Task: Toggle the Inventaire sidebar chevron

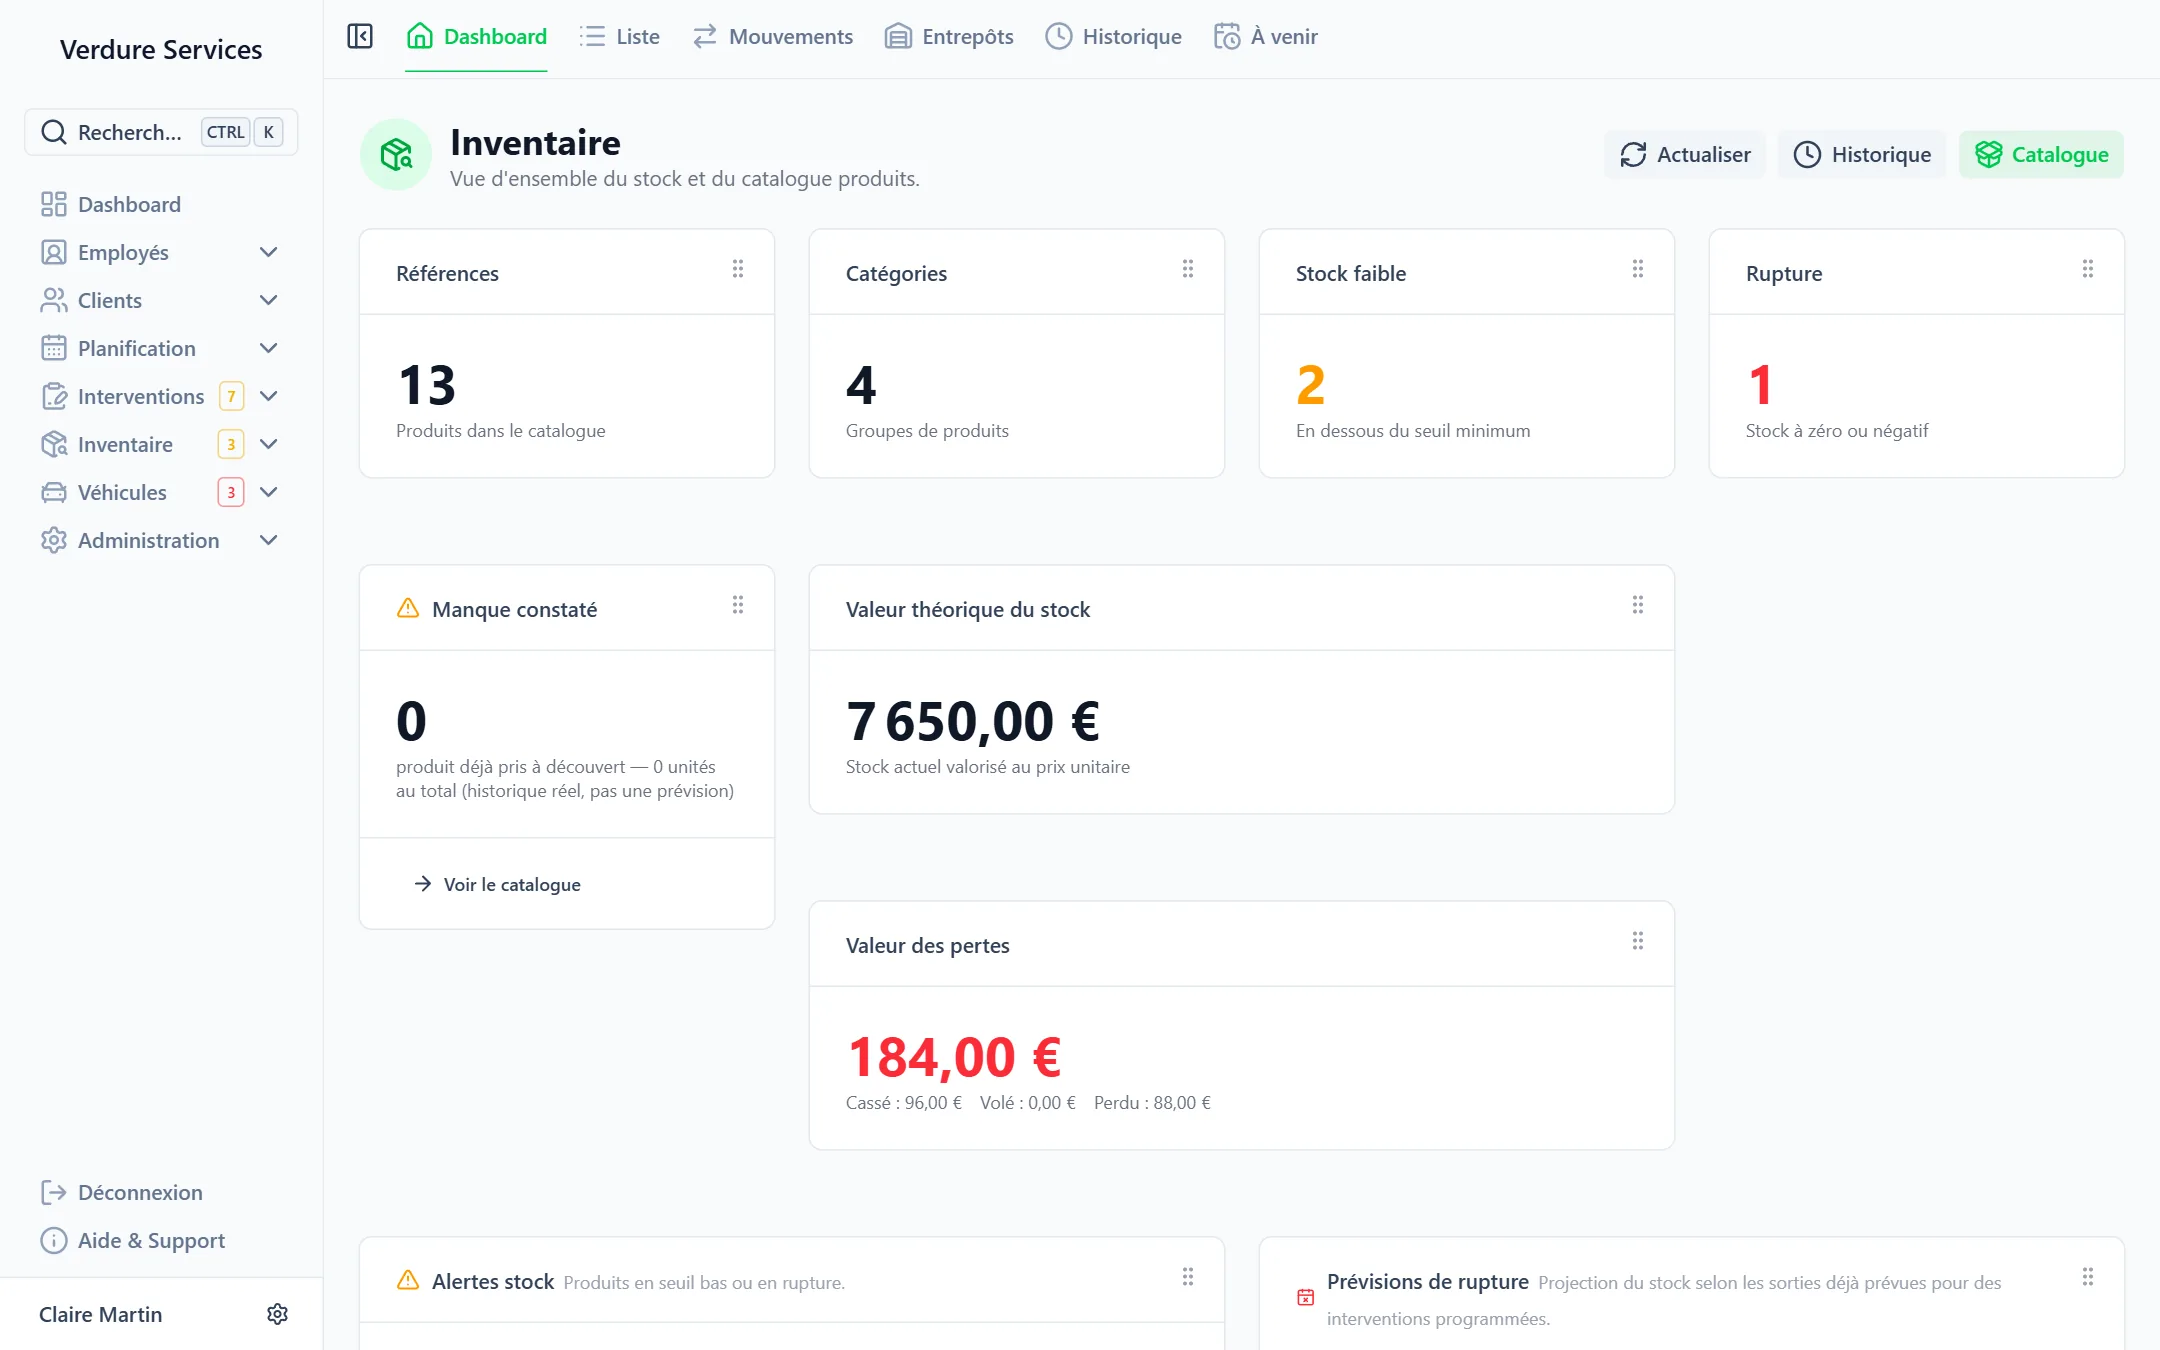Action: click(x=268, y=444)
